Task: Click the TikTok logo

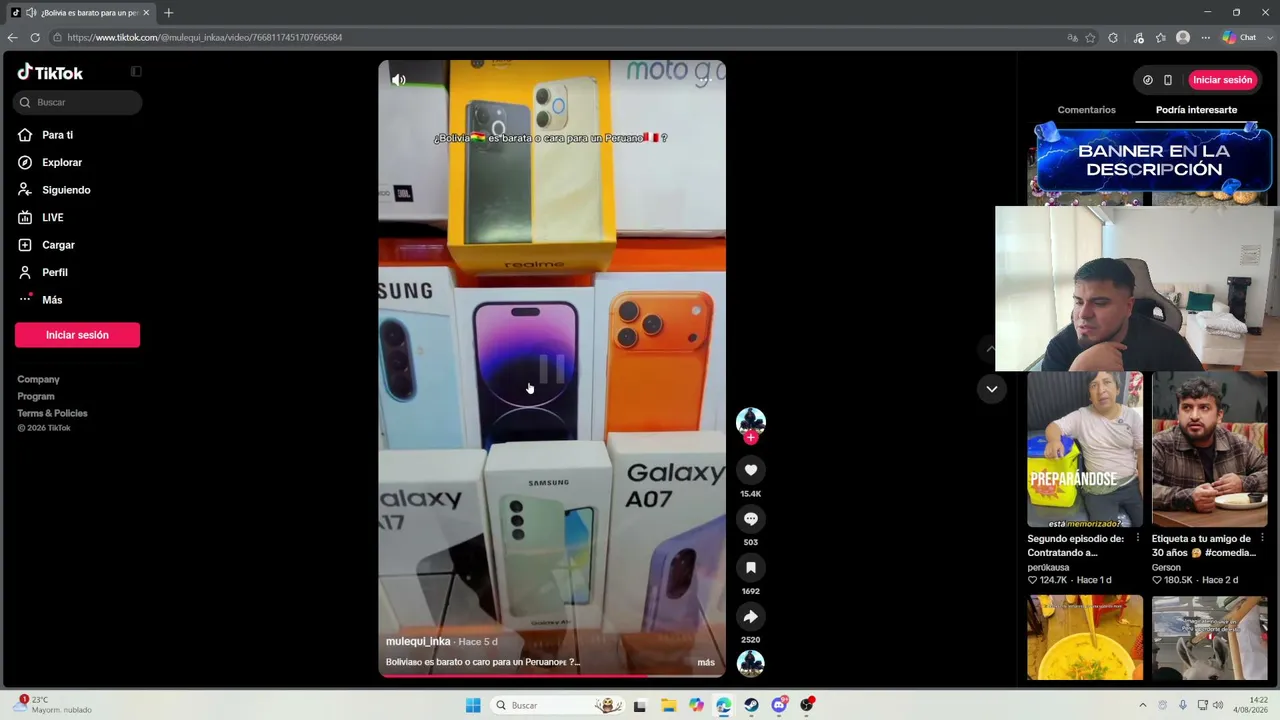Action: [x=50, y=72]
